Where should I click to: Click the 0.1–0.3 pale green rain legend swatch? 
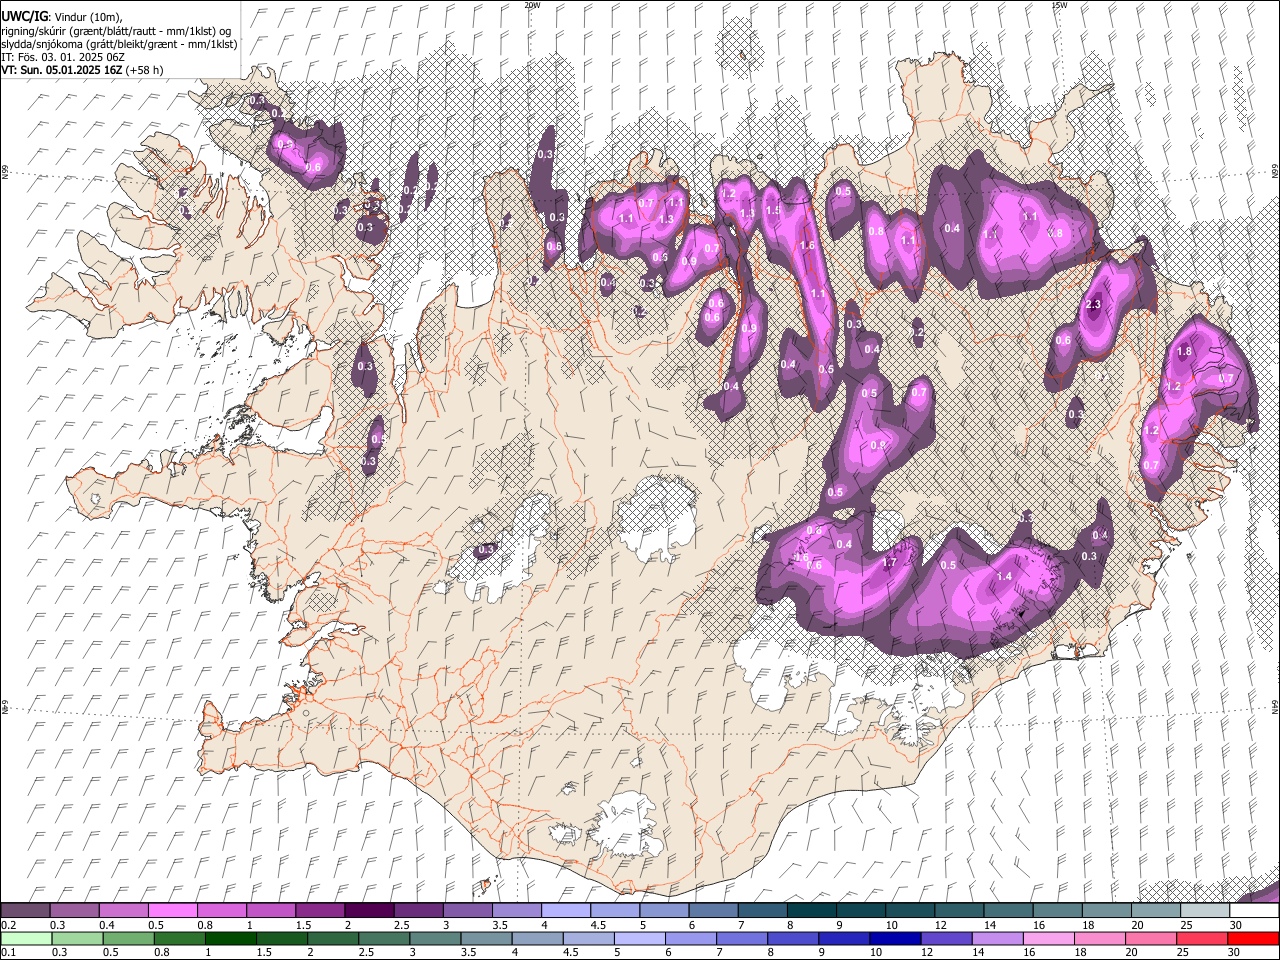click(26, 938)
